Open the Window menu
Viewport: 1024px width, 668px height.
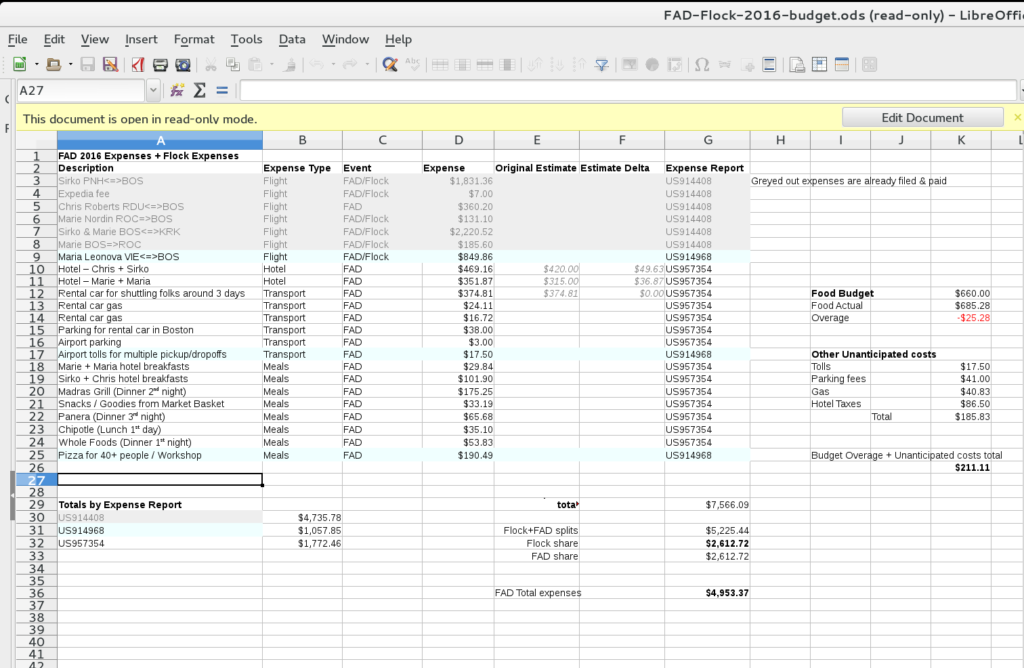coord(345,39)
